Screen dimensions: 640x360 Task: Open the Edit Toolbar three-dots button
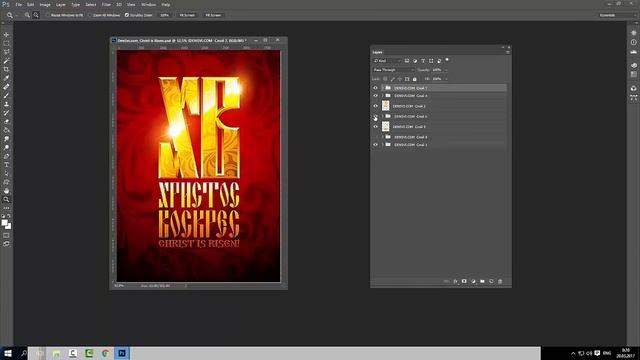[x=6, y=208]
